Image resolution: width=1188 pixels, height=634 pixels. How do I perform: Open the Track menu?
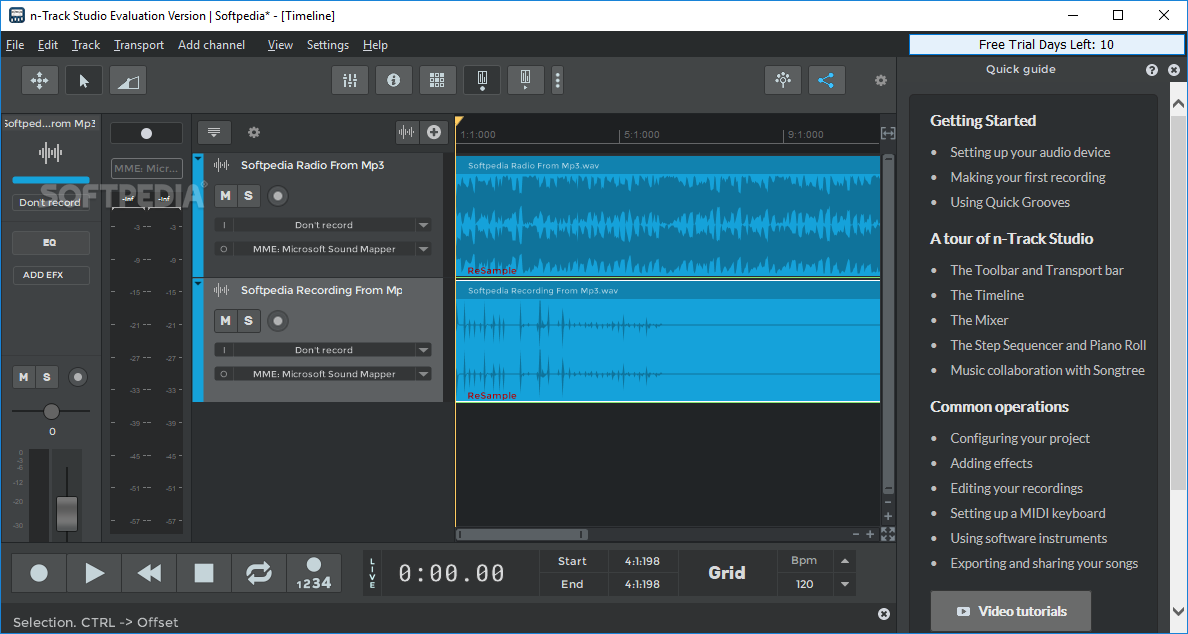(x=86, y=45)
